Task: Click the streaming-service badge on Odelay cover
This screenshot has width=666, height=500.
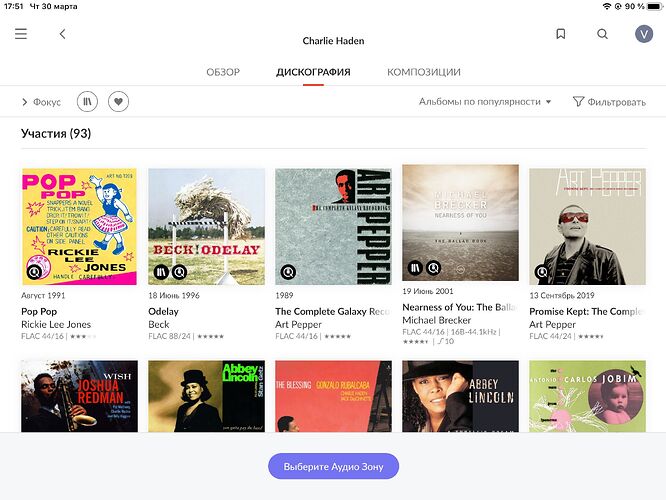Action: point(179,271)
